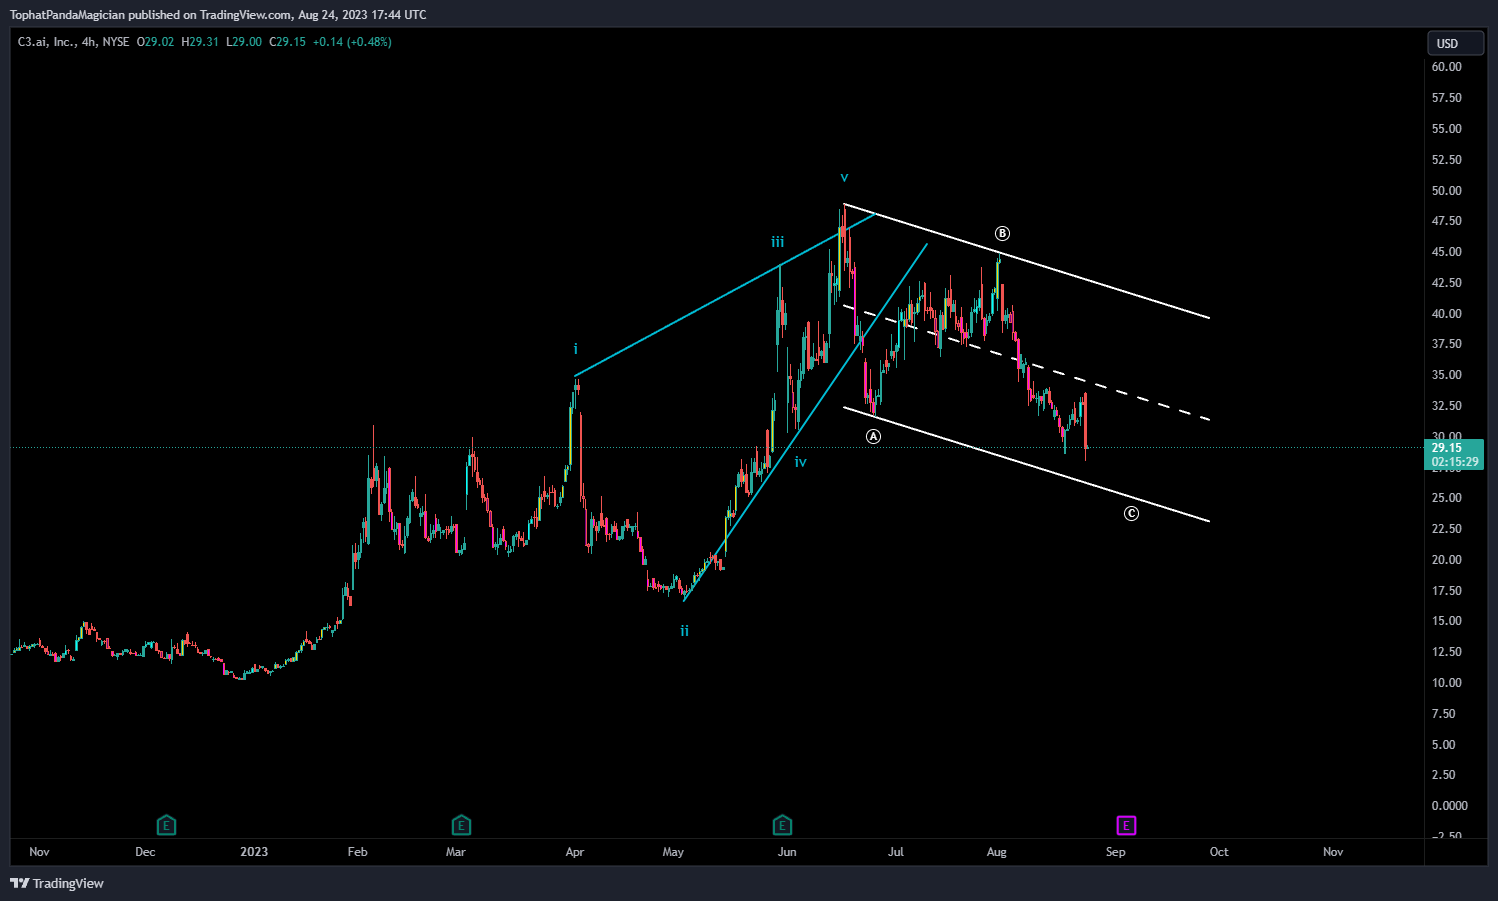
Task: Click the close value 'C29.15'
Action: 287,42
